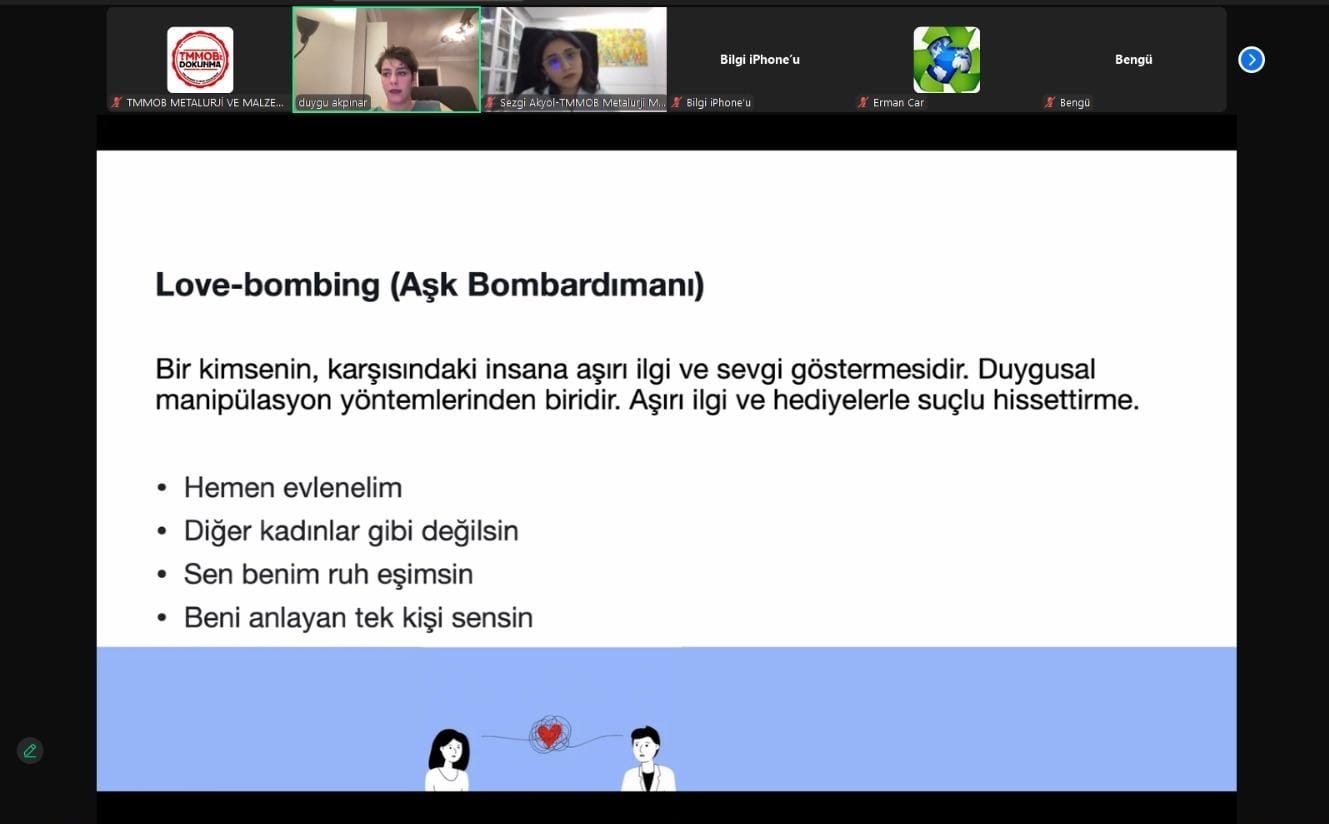Click the woman illustration on the slide
The width and height of the screenshot is (1329, 824).
pos(448,760)
